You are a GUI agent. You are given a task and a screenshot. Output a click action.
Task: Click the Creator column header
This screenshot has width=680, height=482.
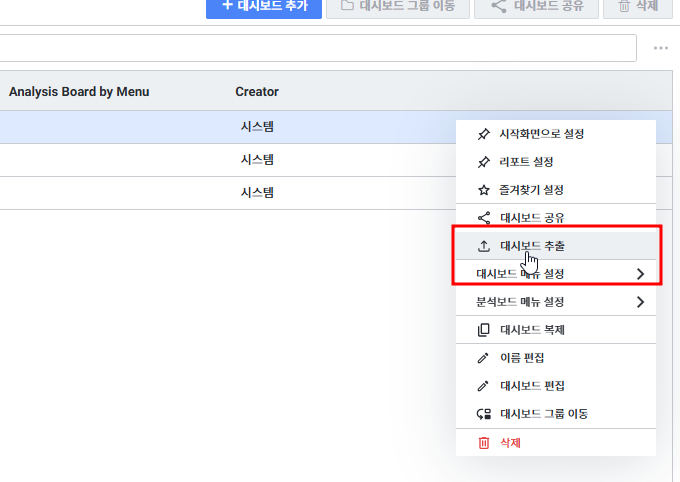coord(257,92)
